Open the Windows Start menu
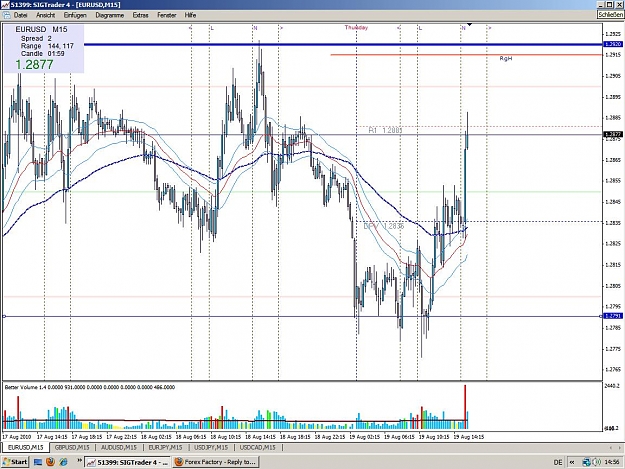 click(x=15, y=462)
